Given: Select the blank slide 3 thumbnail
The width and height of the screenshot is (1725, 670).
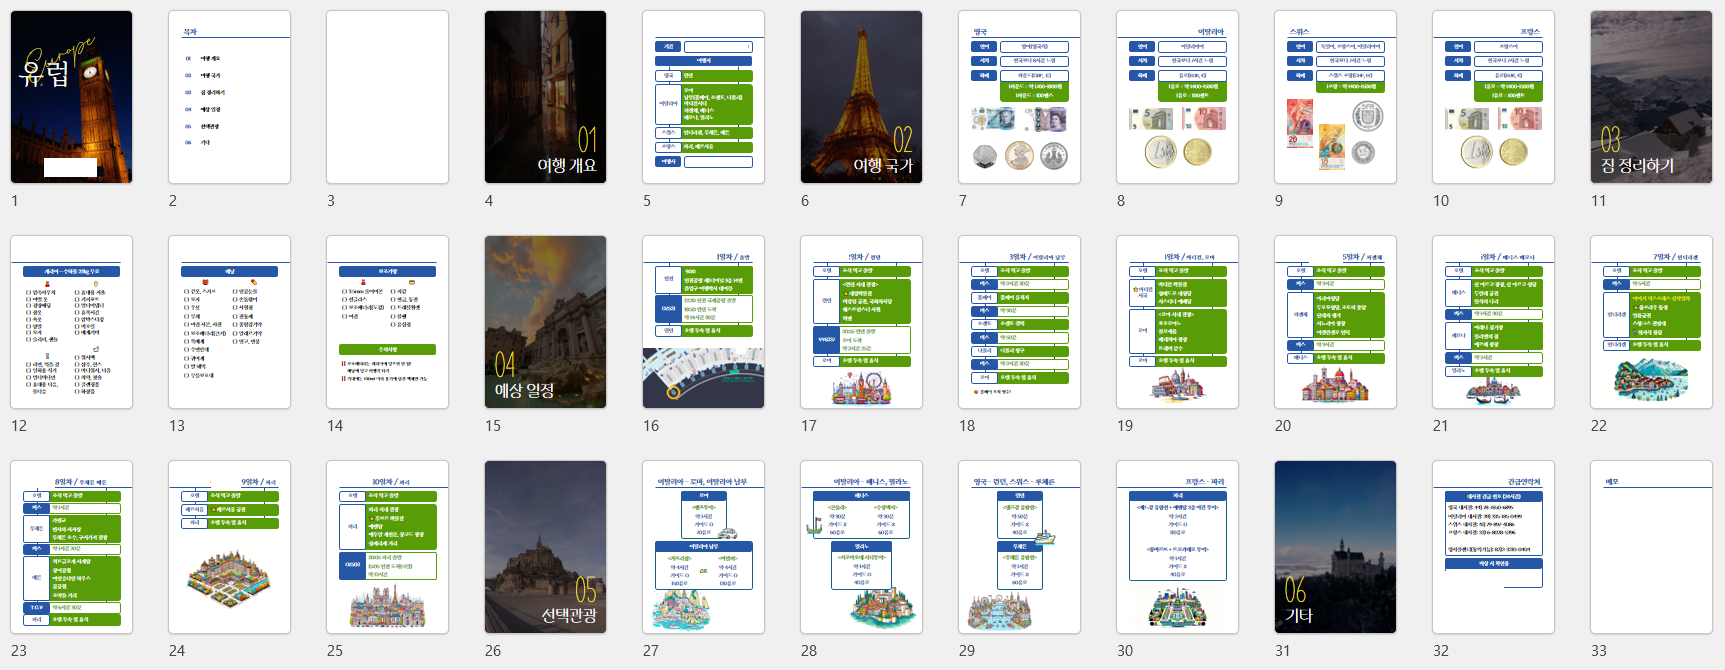Looking at the screenshot, I should 387,97.
